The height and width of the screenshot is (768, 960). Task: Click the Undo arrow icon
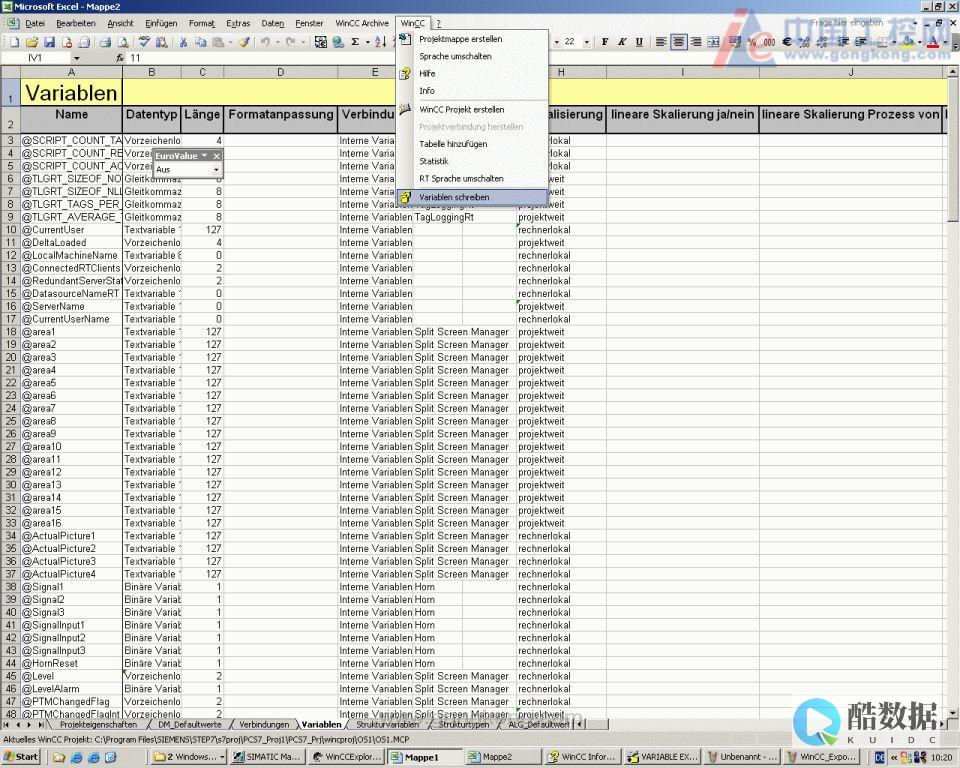[265, 42]
